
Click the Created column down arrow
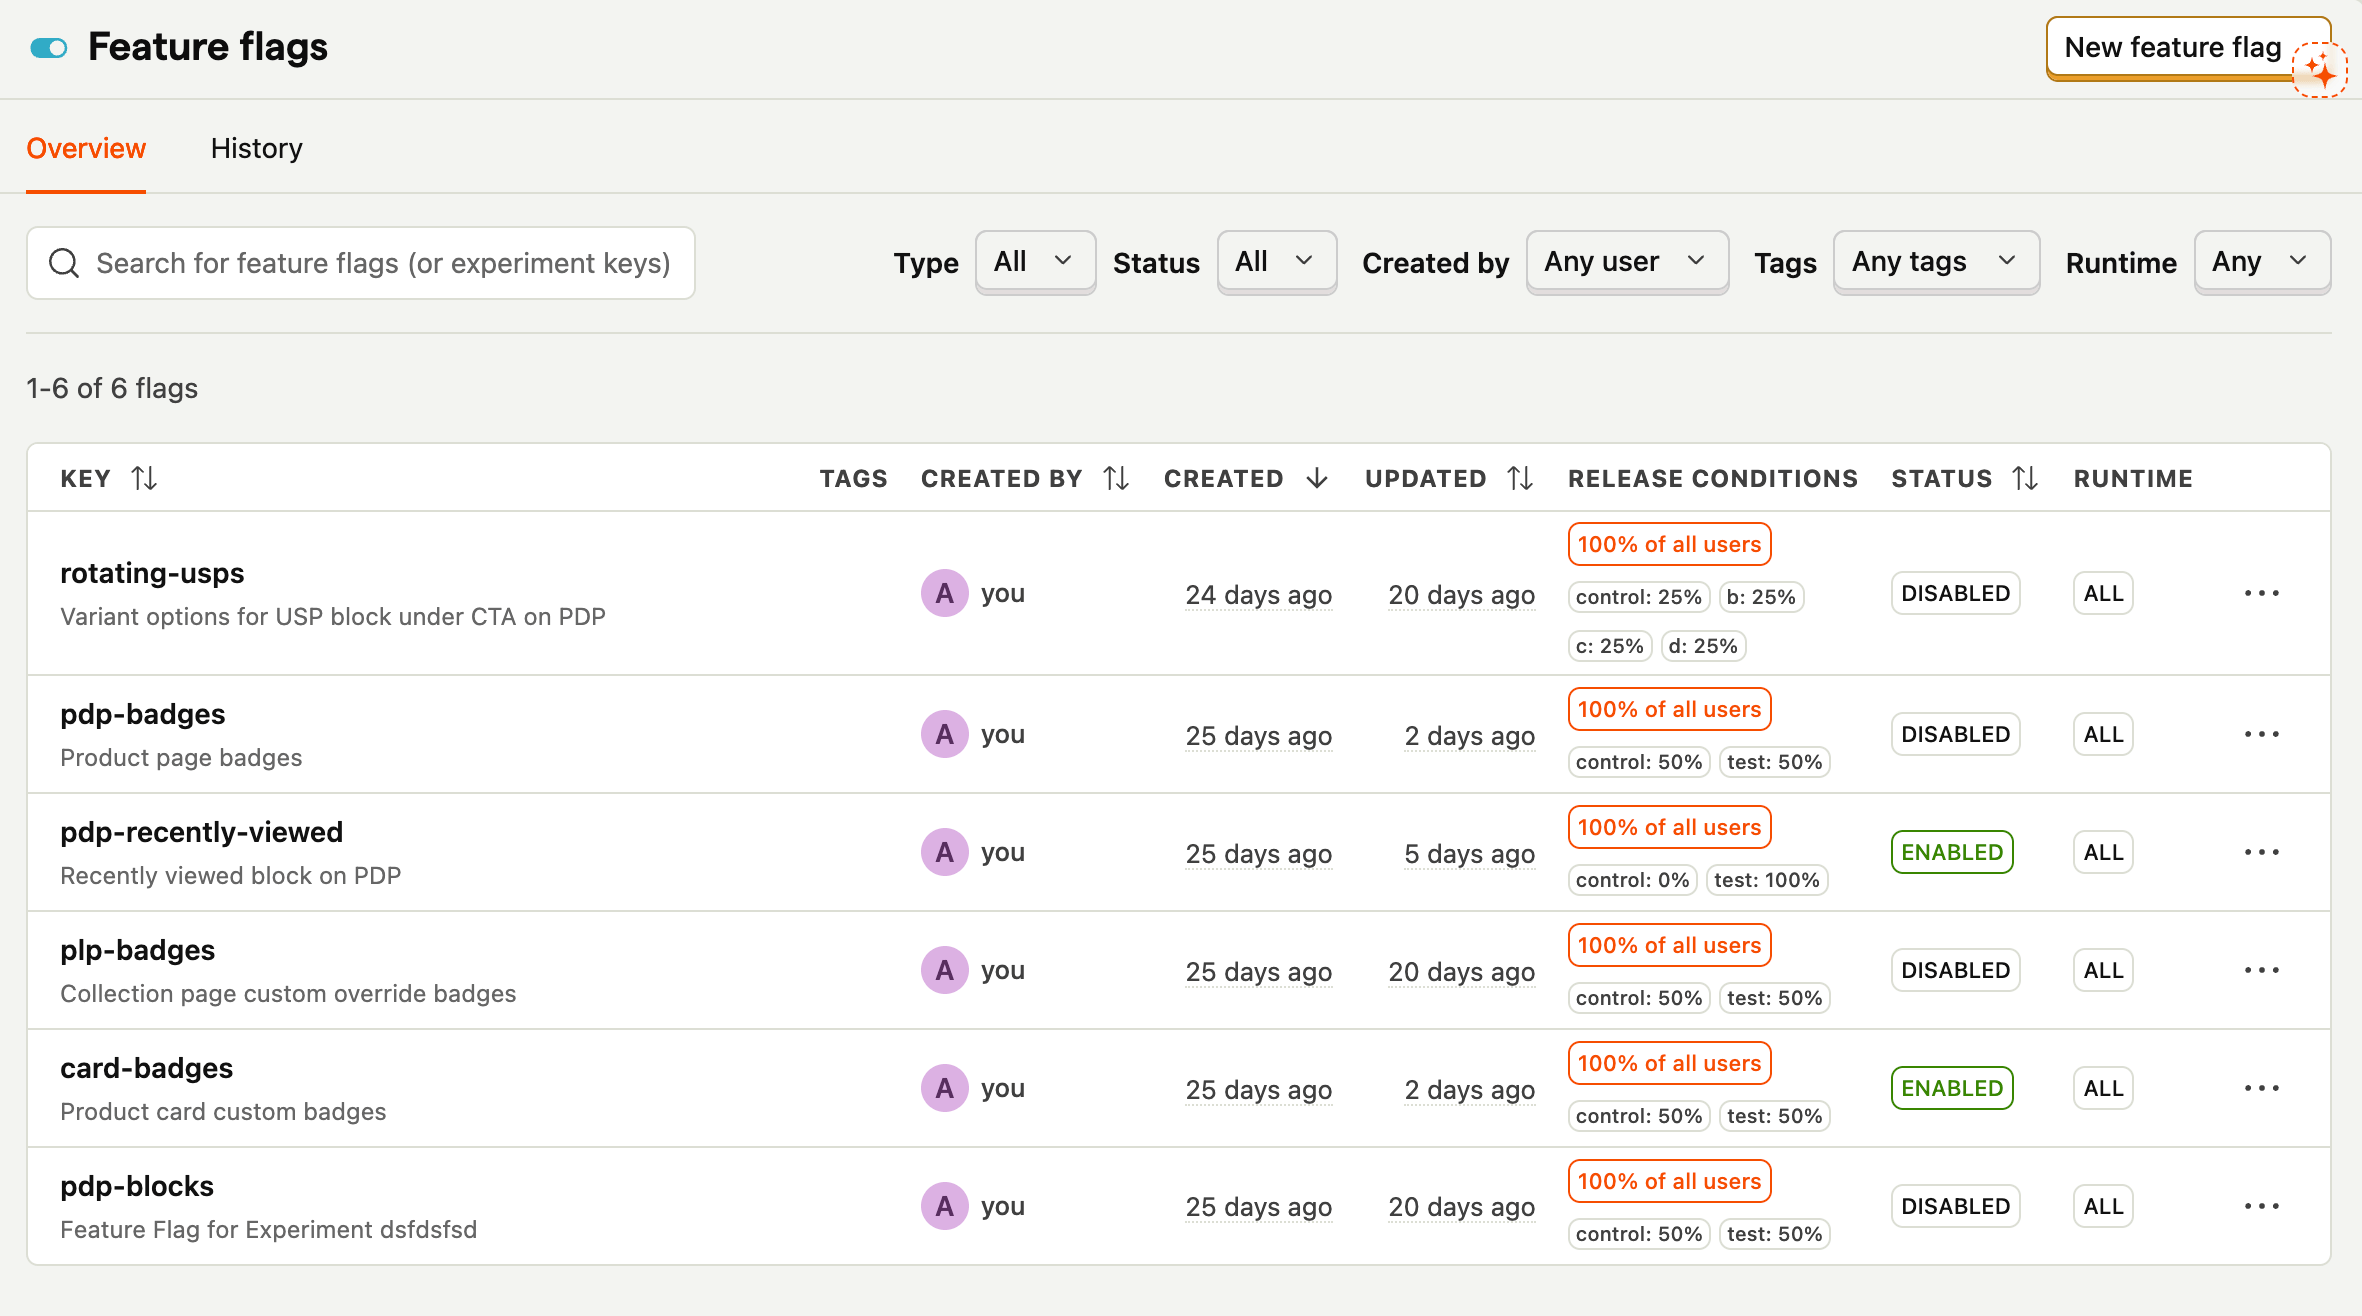1317,479
